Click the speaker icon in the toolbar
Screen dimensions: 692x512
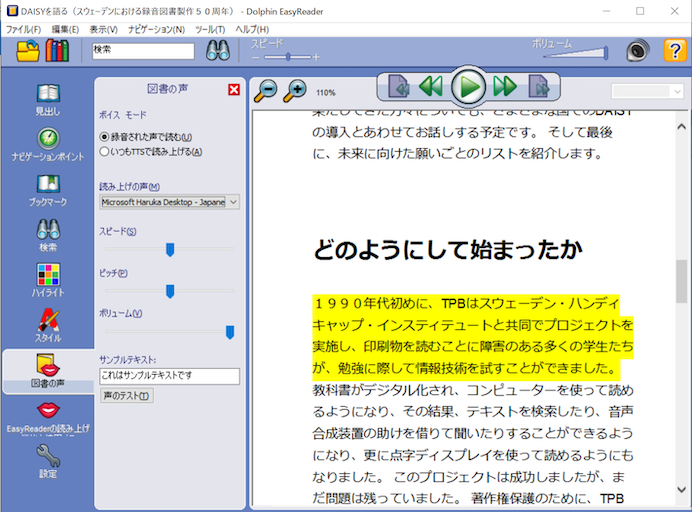(638, 50)
